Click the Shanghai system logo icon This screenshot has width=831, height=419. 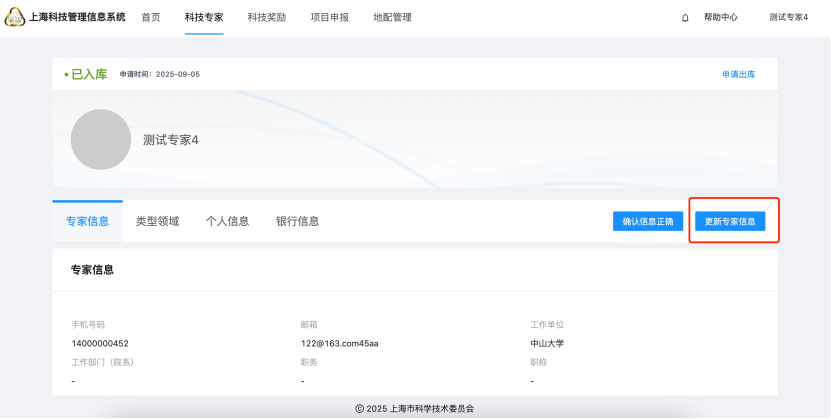point(15,17)
